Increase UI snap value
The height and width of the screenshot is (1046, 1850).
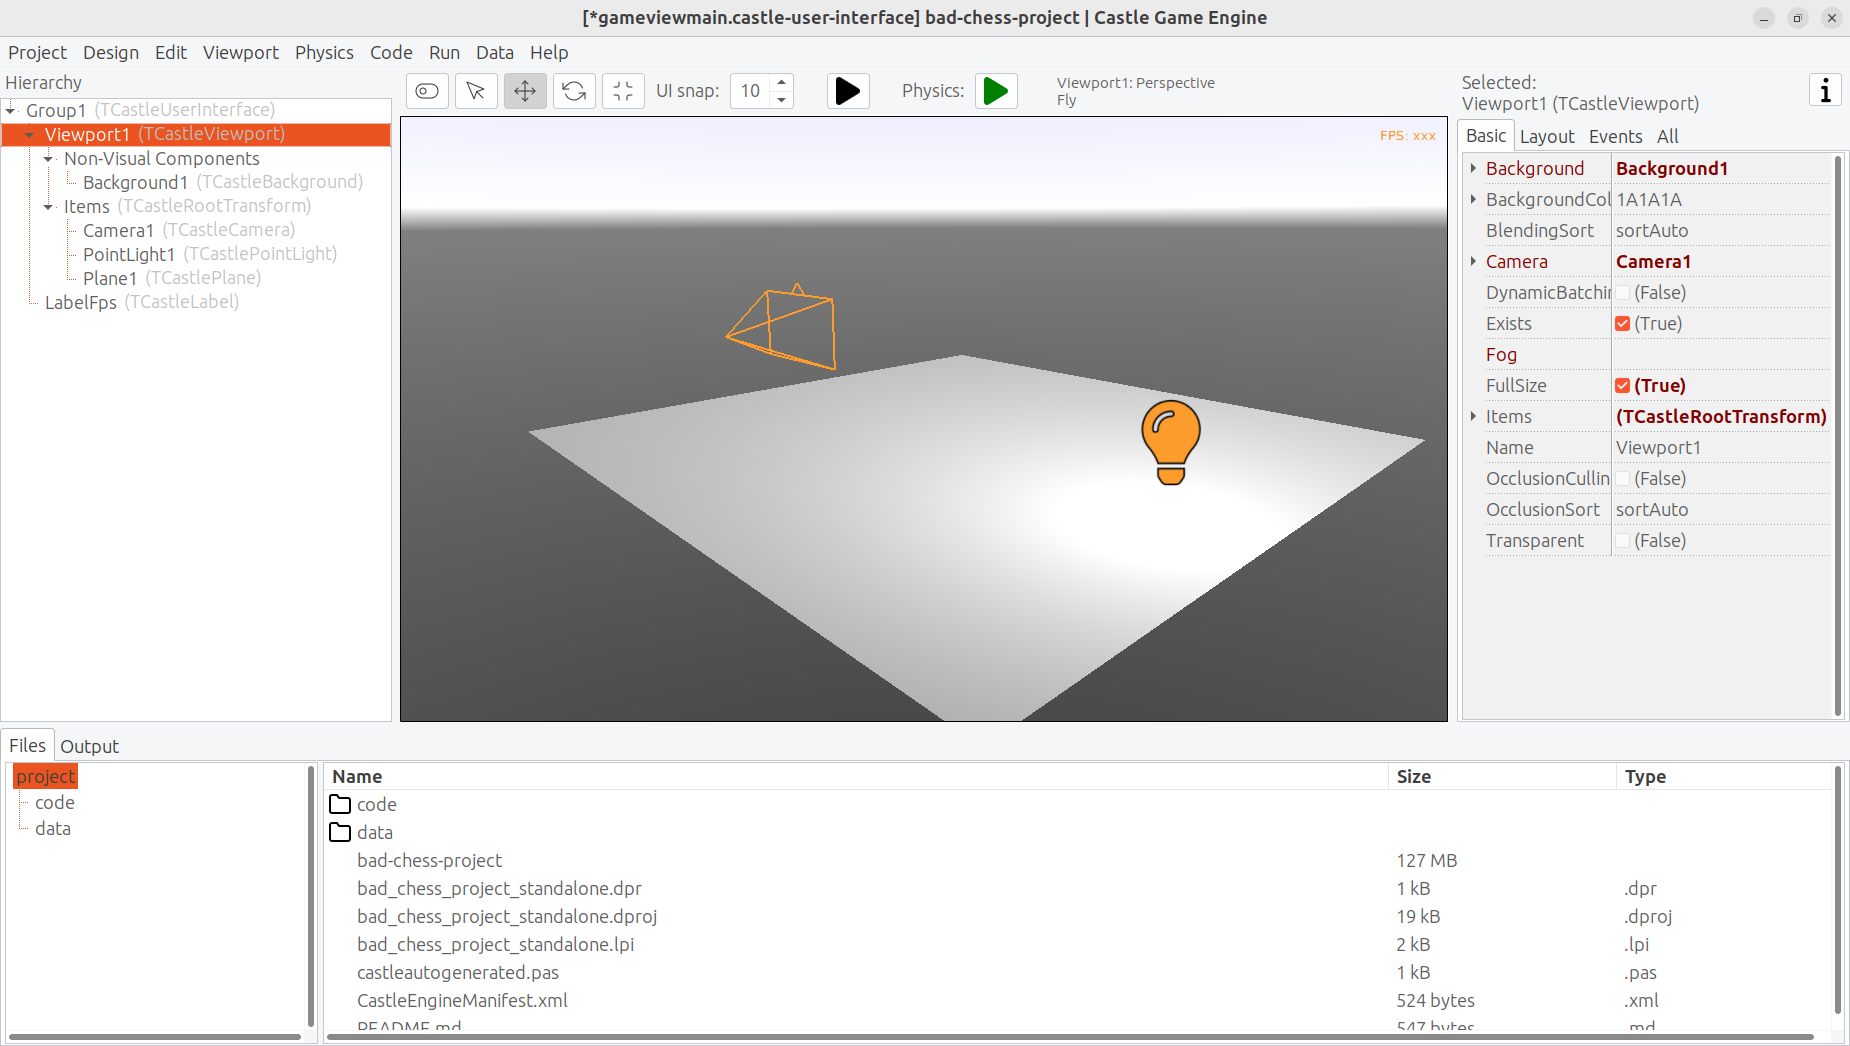pos(782,82)
